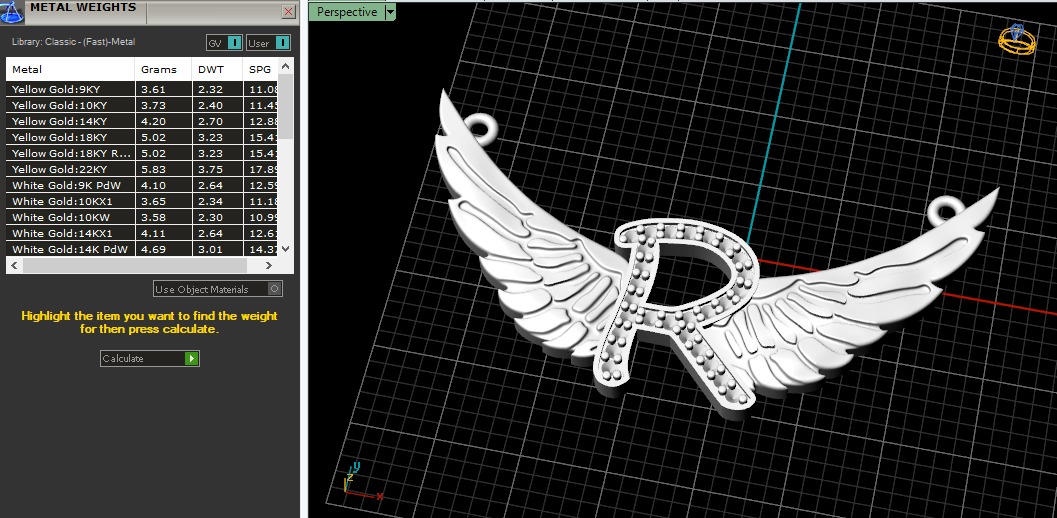Select the Yellow Gold:9KY row
This screenshot has width=1057, height=518.
[142, 89]
